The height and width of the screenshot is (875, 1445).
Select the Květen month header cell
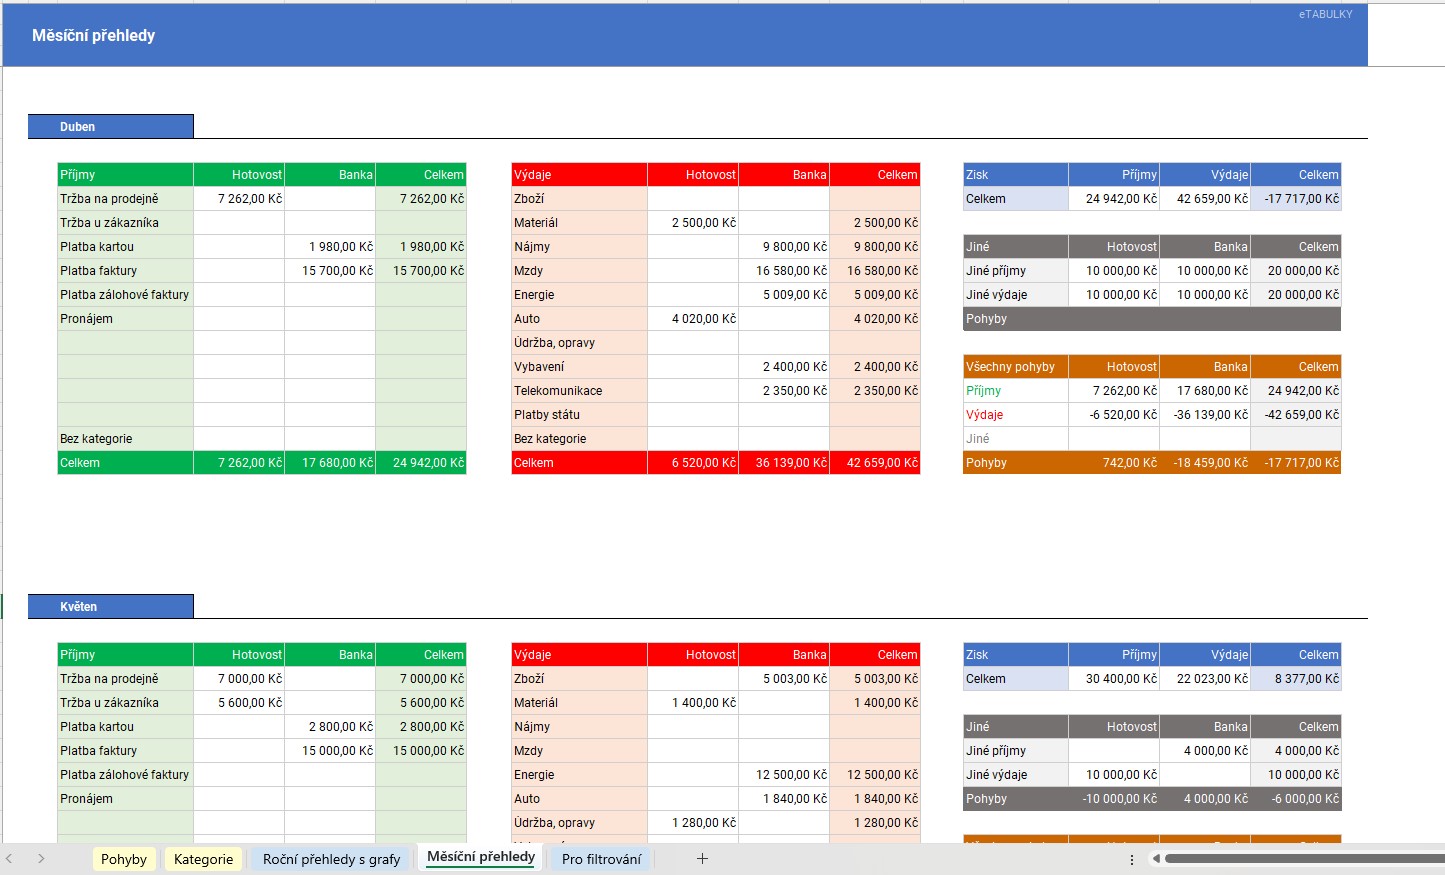pyautogui.click(x=110, y=607)
